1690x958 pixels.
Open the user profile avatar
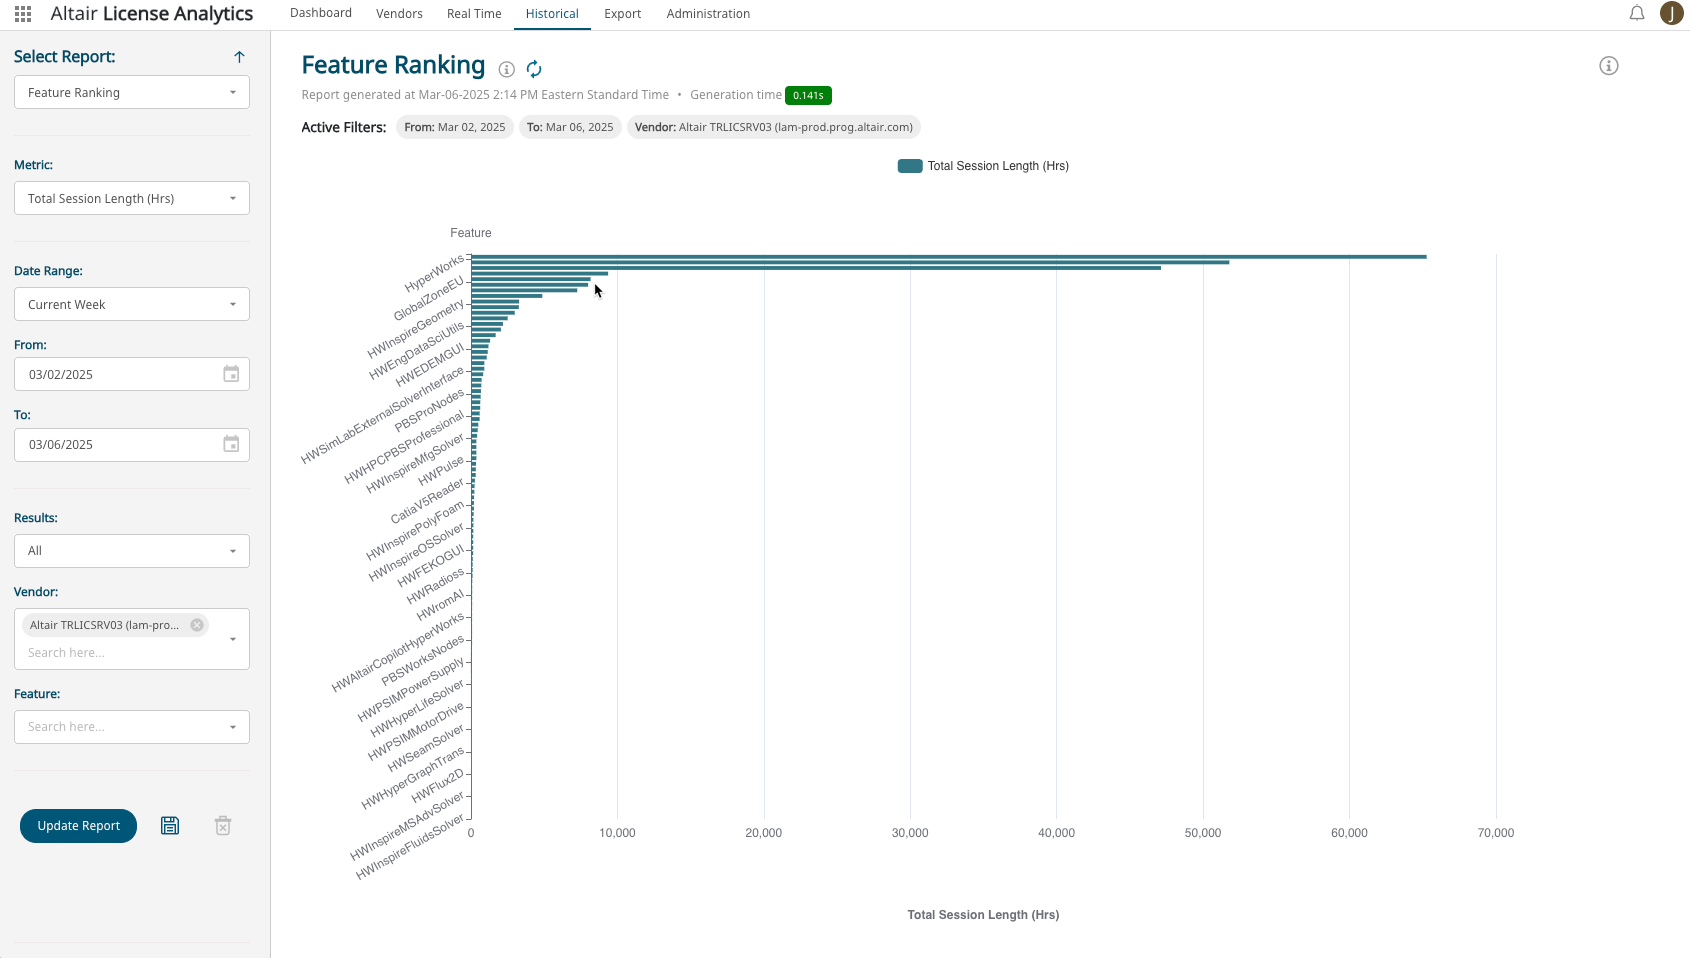(x=1671, y=13)
